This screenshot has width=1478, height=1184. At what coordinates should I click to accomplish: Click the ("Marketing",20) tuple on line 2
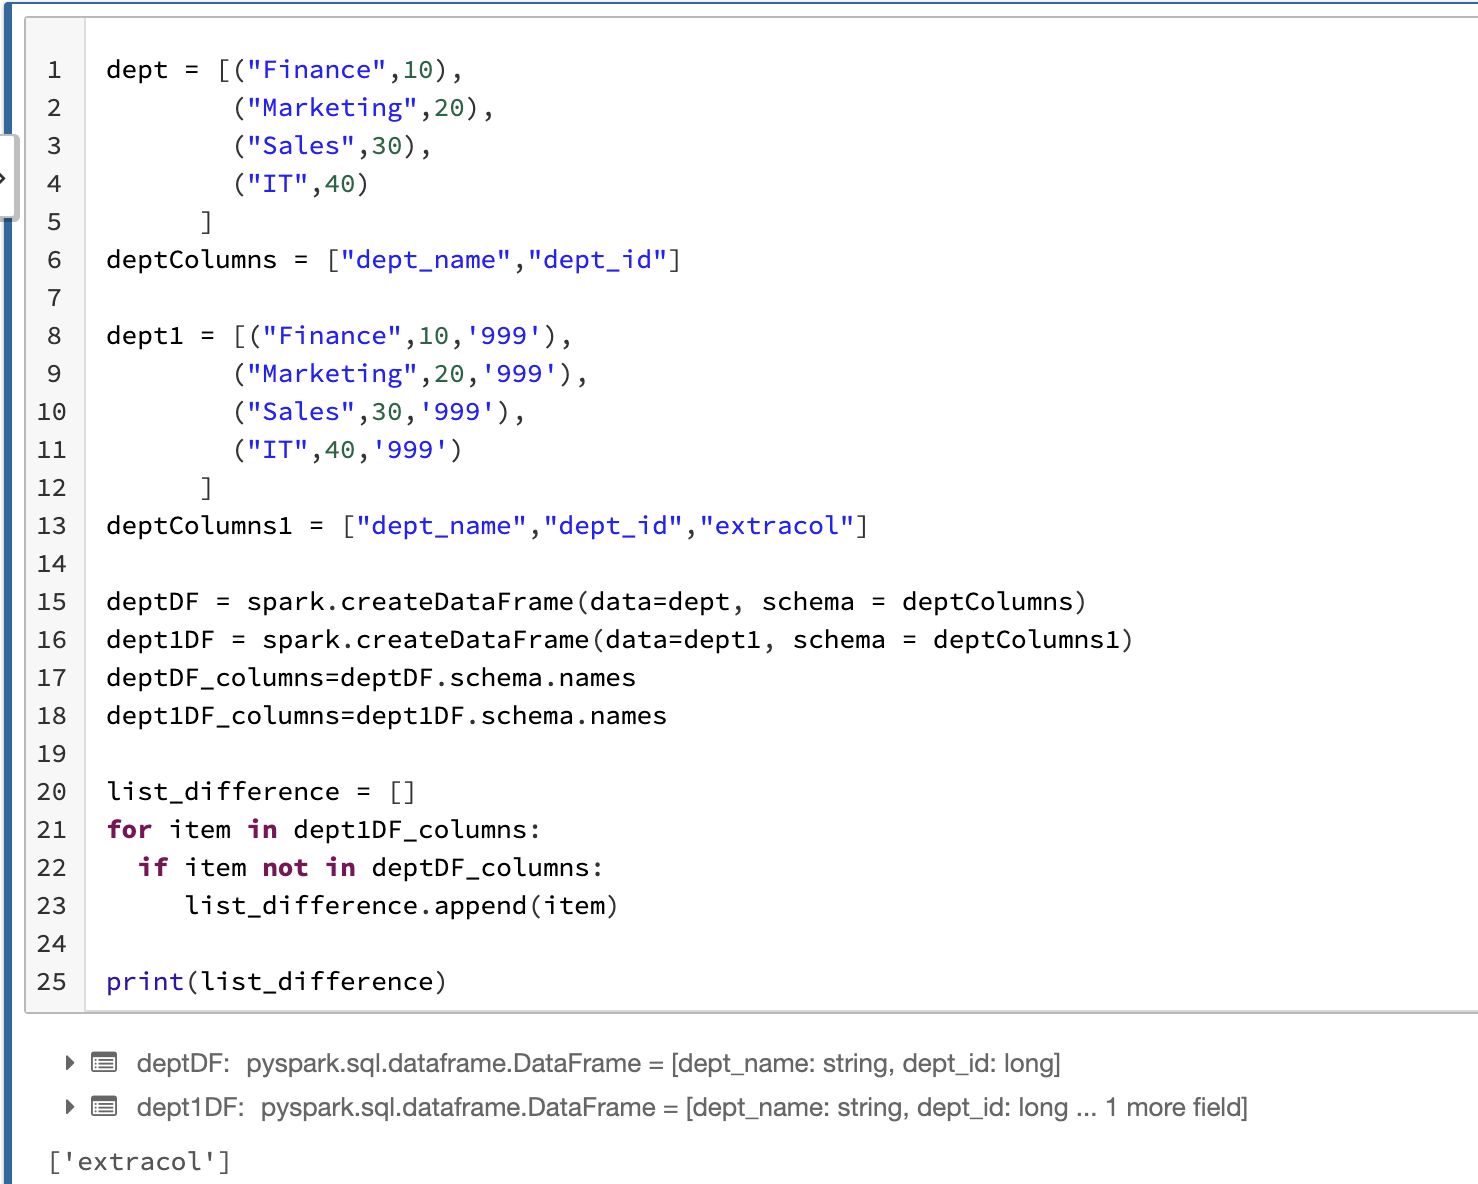tap(356, 107)
